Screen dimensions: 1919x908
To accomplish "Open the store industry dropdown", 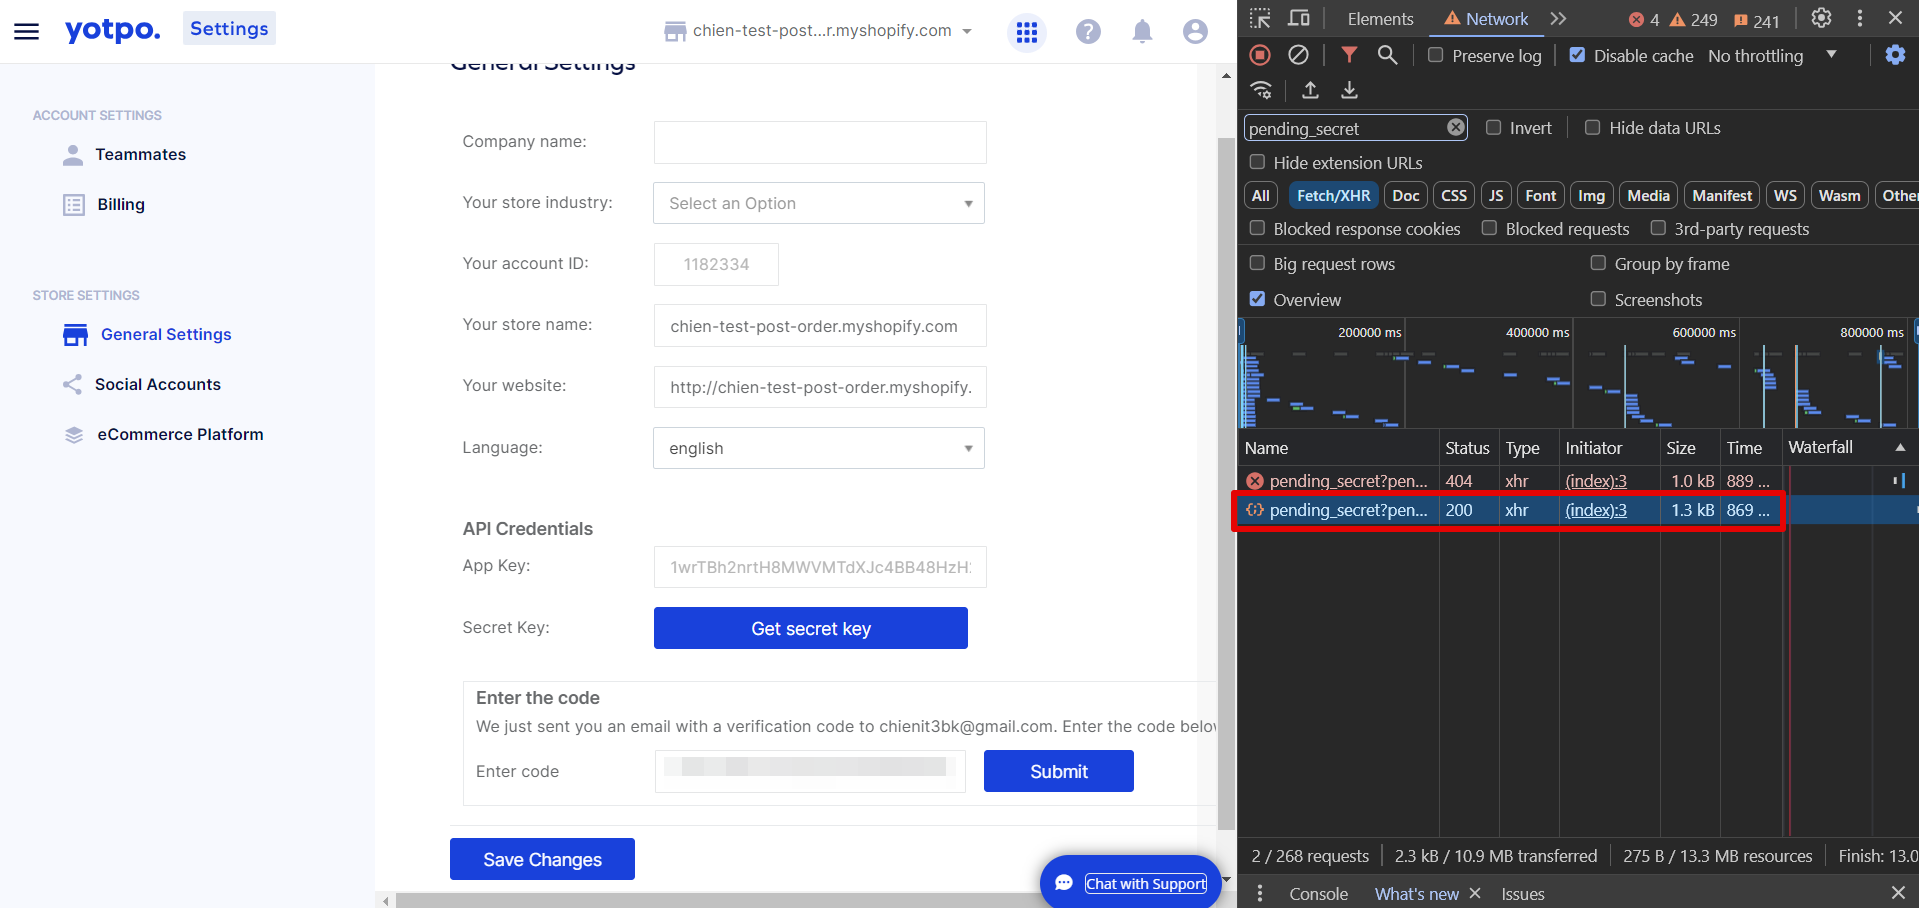I will tap(819, 203).
